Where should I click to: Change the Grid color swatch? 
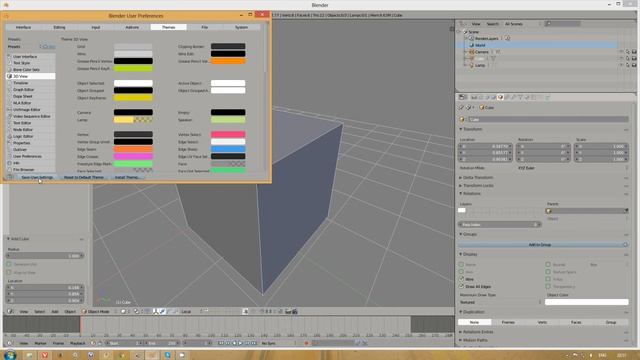tap(133, 47)
